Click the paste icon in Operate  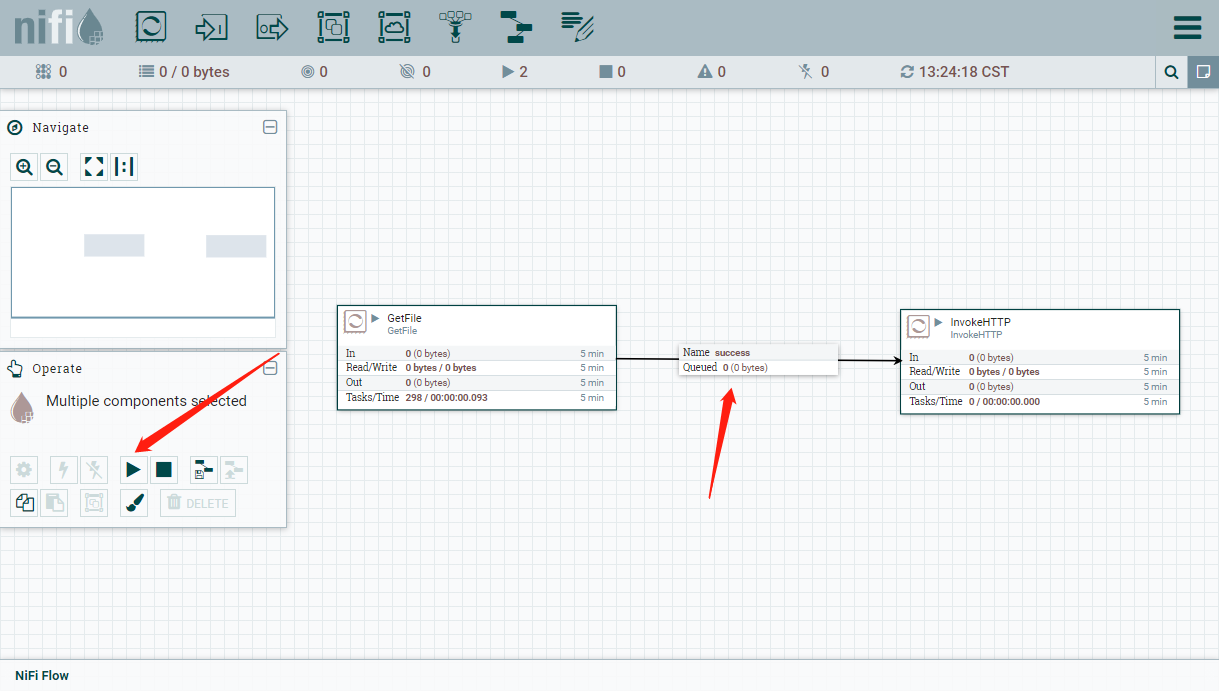[54, 503]
